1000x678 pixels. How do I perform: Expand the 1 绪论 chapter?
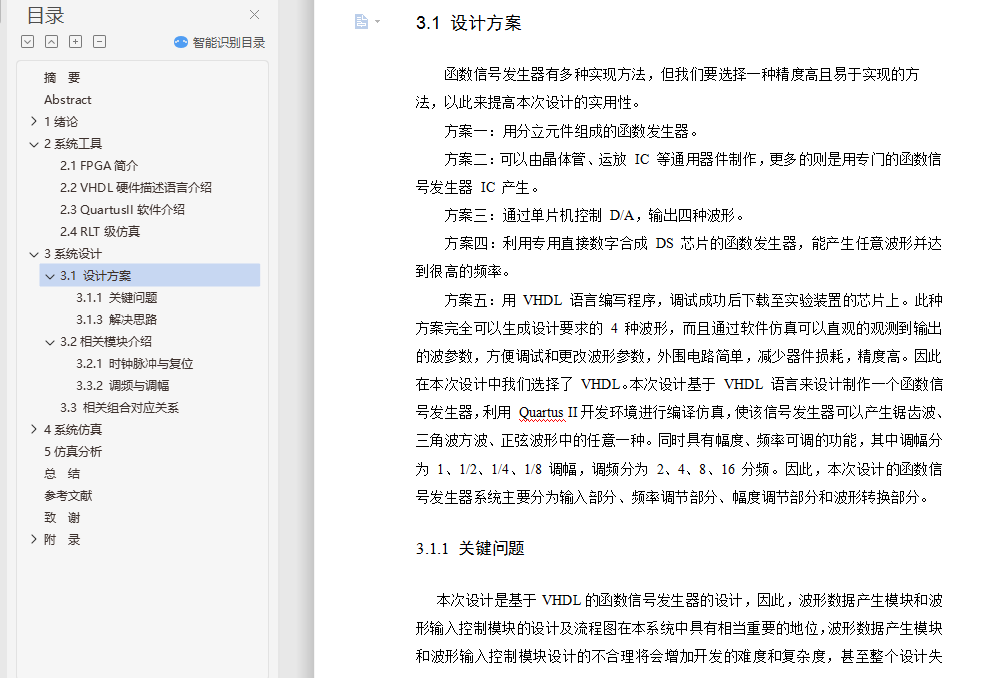tap(34, 121)
